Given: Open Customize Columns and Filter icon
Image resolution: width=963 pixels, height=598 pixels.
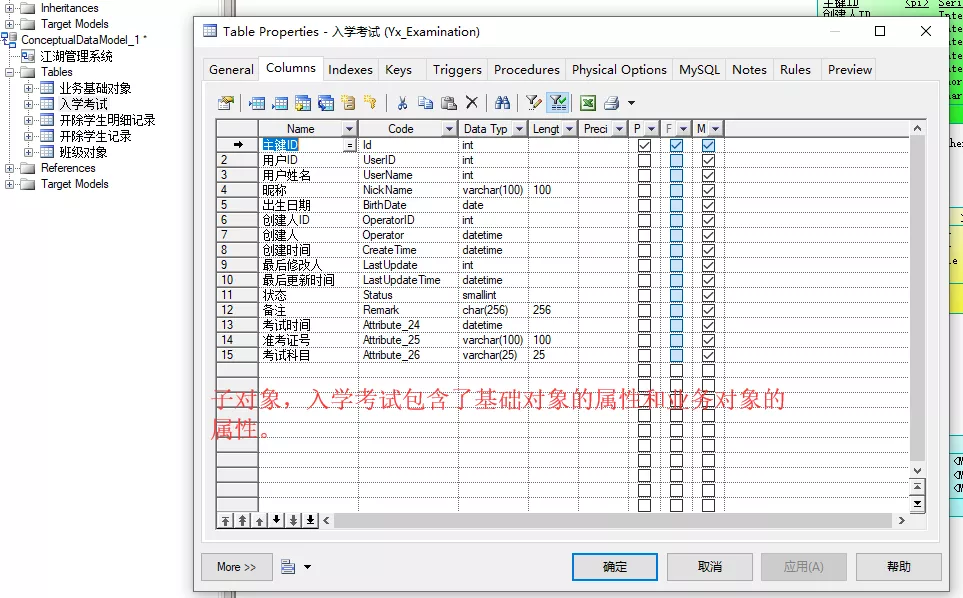Looking at the screenshot, I should click(x=534, y=103).
